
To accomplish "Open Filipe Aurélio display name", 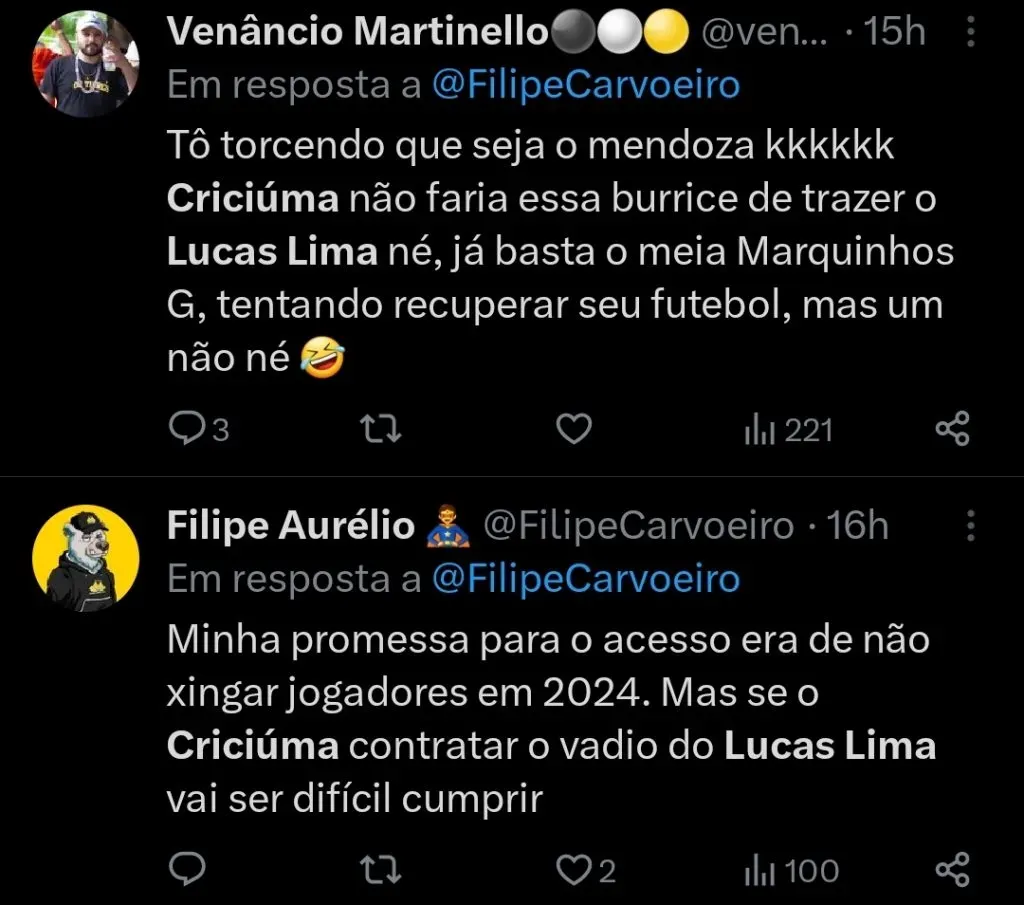I will (x=290, y=525).
